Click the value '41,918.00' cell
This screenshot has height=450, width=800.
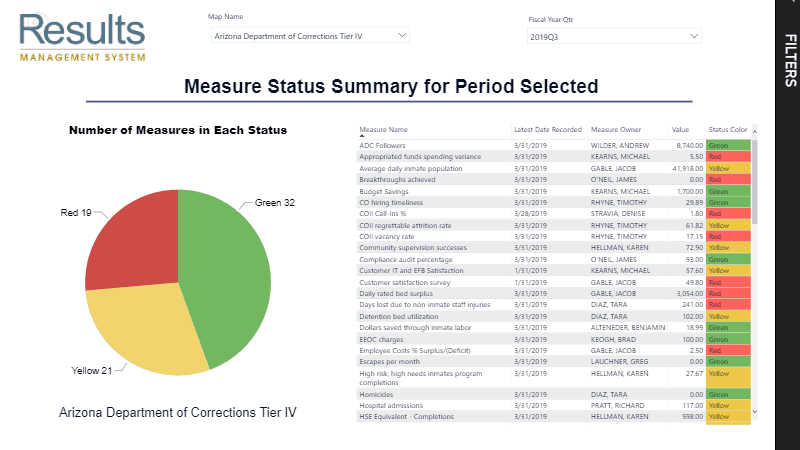pyautogui.click(x=688, y=168)
